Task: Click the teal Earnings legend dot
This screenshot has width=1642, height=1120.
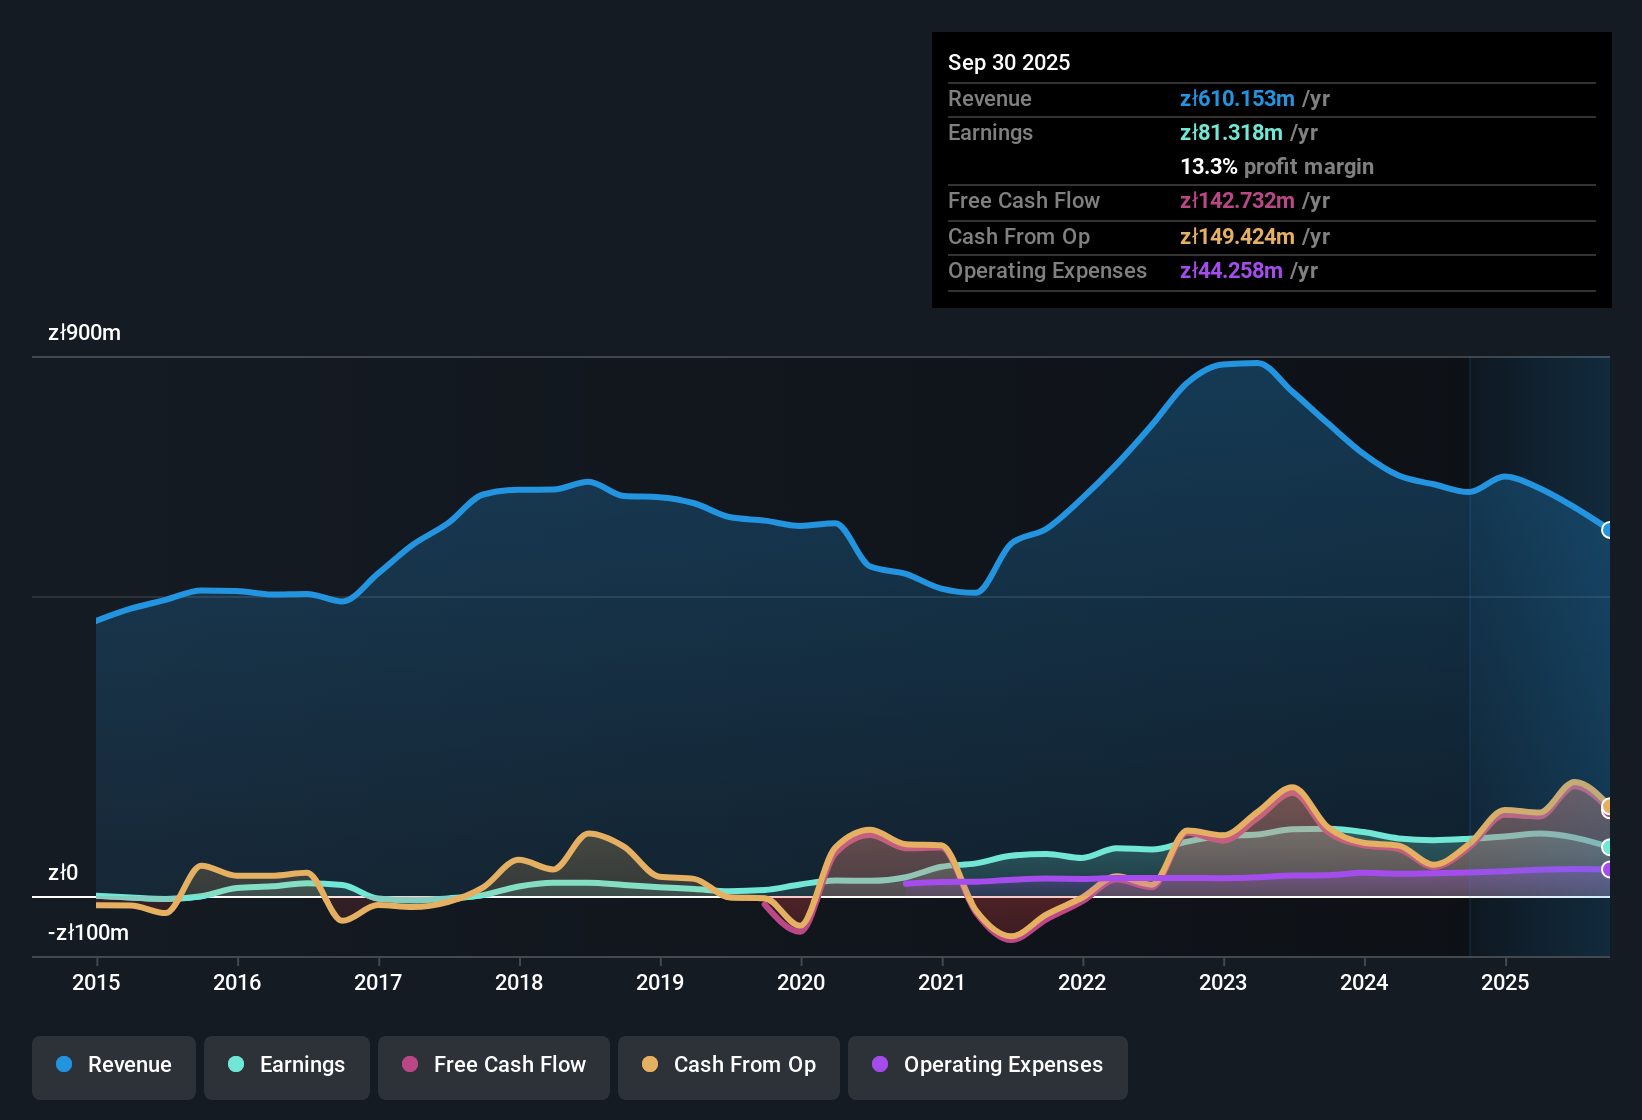Action: point(236,1065)
